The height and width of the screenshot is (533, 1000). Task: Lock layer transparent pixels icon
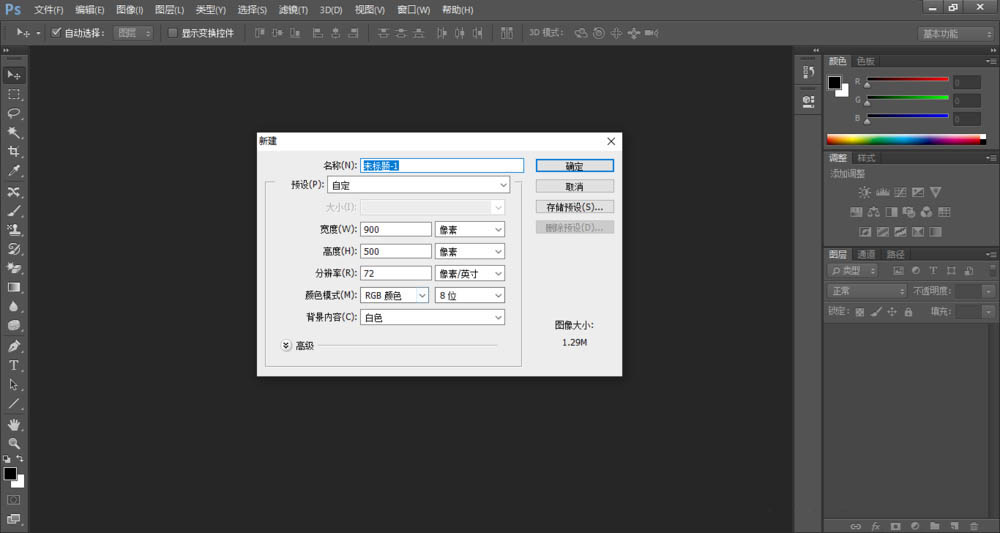pyautogui.click(x=860, y=312)
